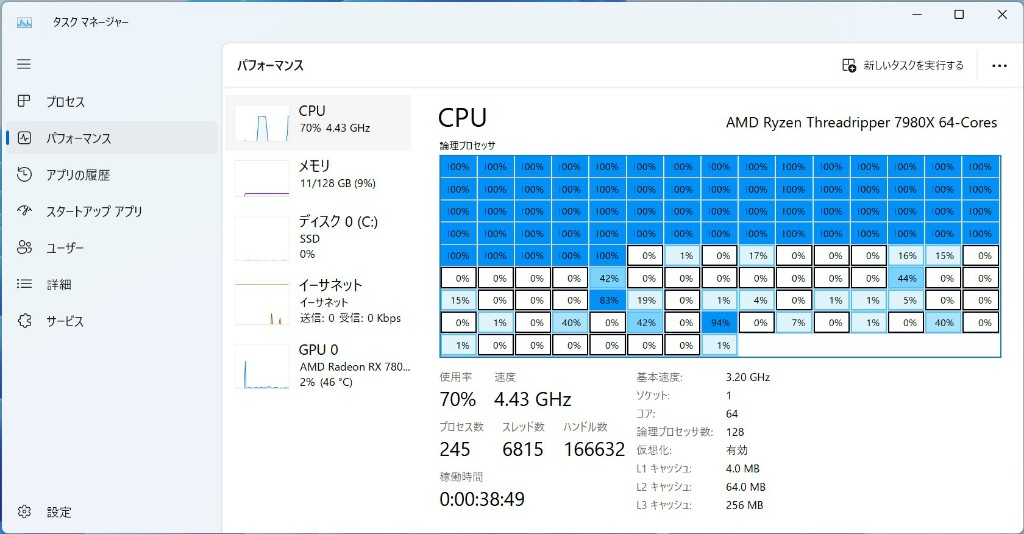
Task: Click 新しいタスクを実行する button
Action: (903, 66)
